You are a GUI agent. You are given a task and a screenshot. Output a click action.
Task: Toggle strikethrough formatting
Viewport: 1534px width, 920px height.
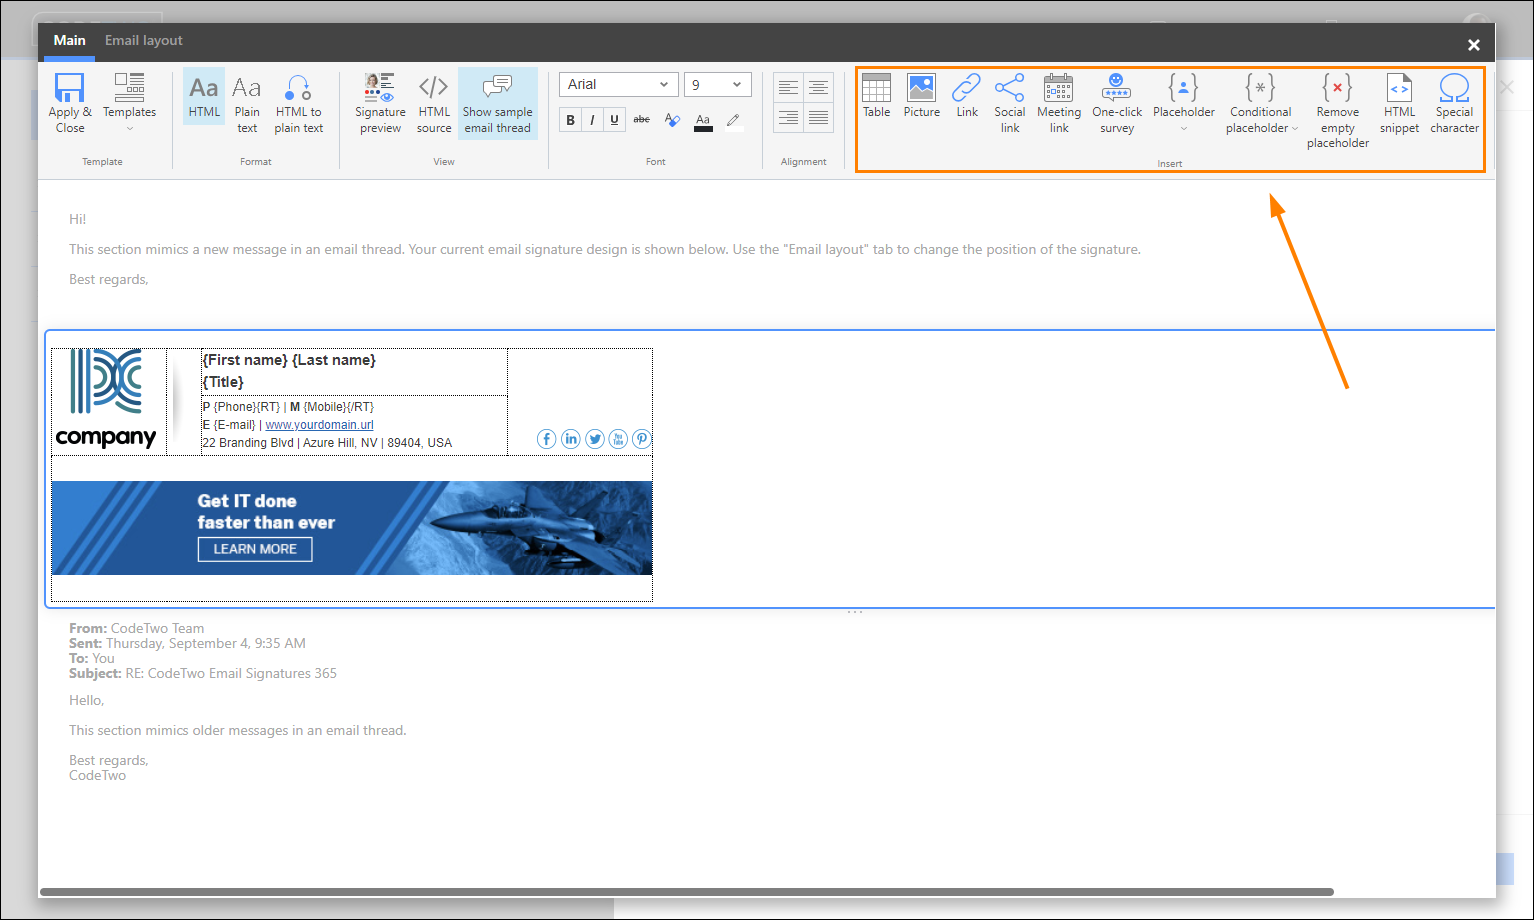(642, 120)
